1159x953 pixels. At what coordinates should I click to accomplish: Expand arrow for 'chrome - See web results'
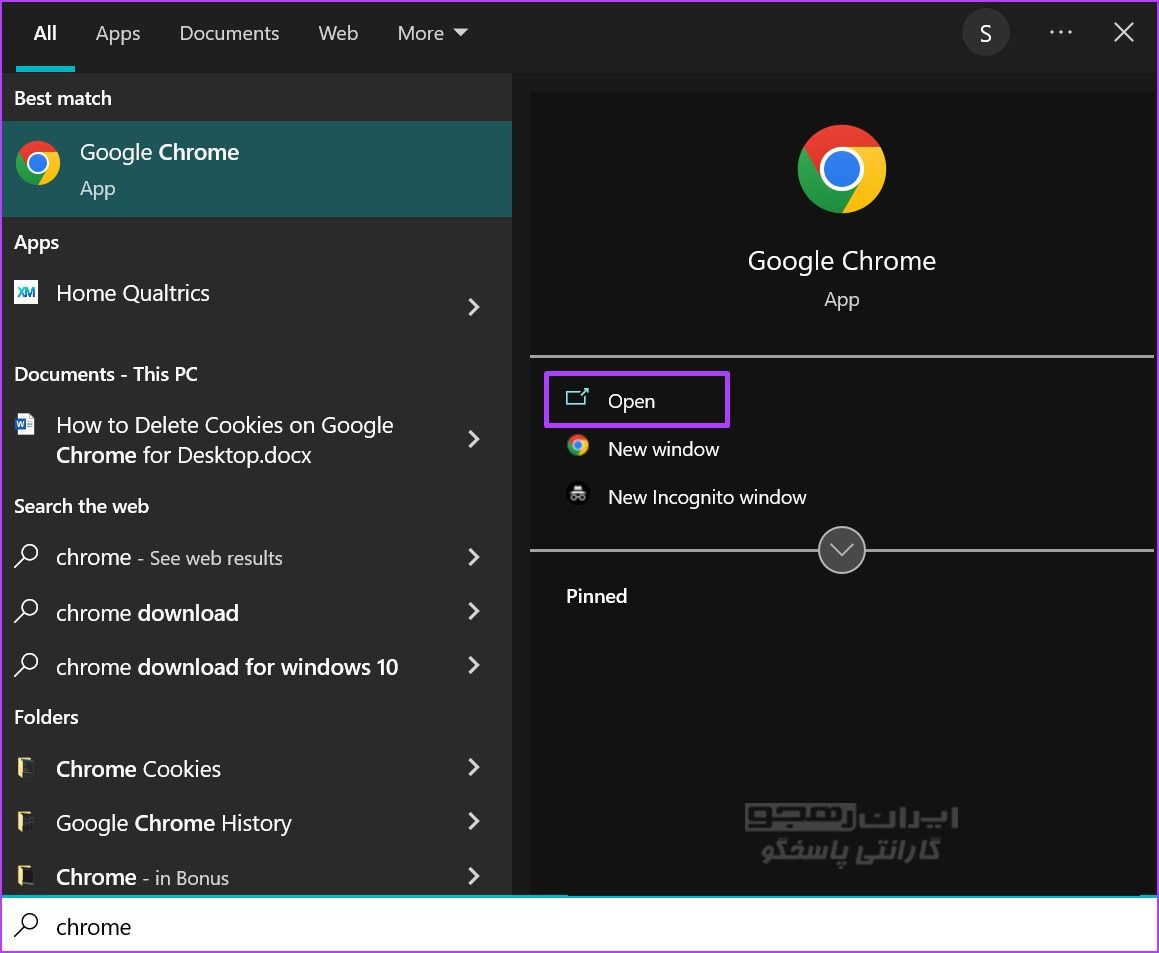[x=474, y=557]
